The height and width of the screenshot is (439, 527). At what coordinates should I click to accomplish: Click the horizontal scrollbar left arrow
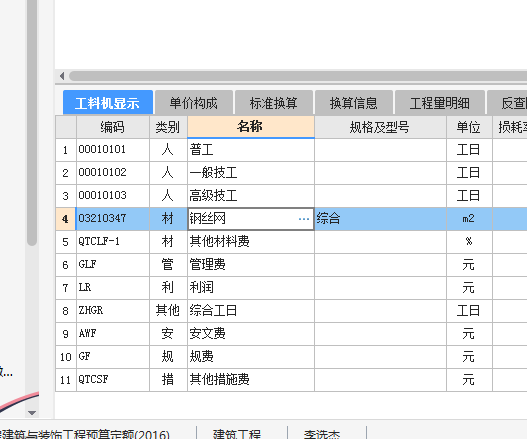coord(62,76)
